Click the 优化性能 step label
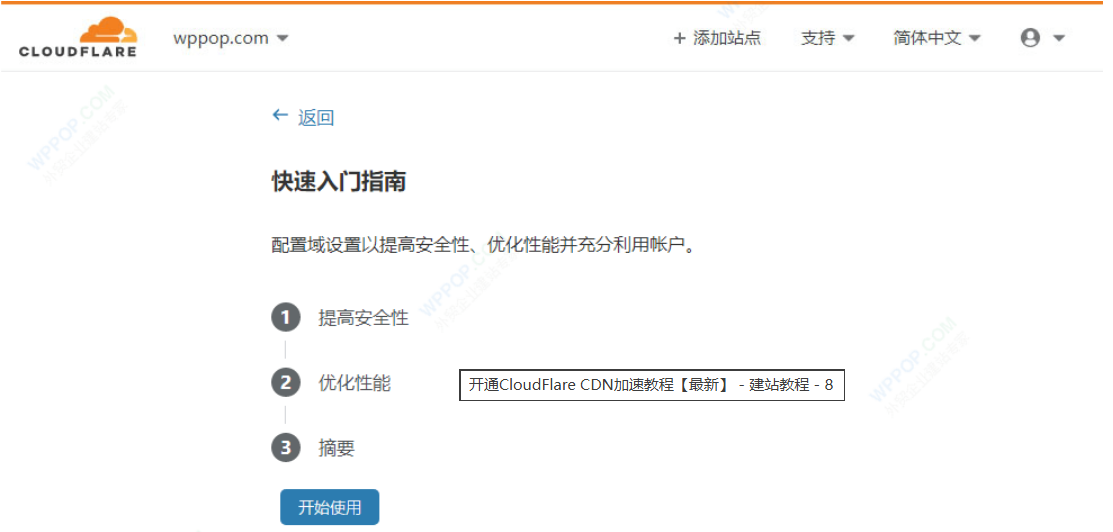Screen dimensions: 1113x532 tap(354, 383)
